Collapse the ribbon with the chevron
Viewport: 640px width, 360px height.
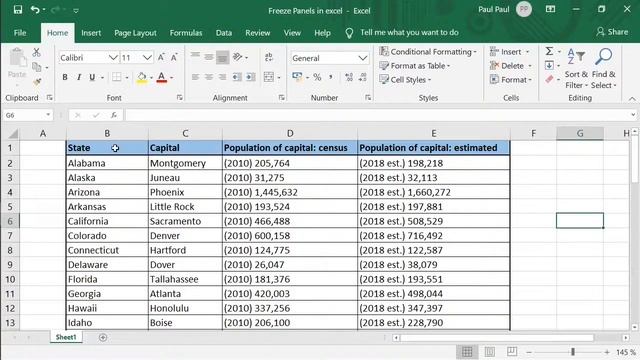click(632, 99)
